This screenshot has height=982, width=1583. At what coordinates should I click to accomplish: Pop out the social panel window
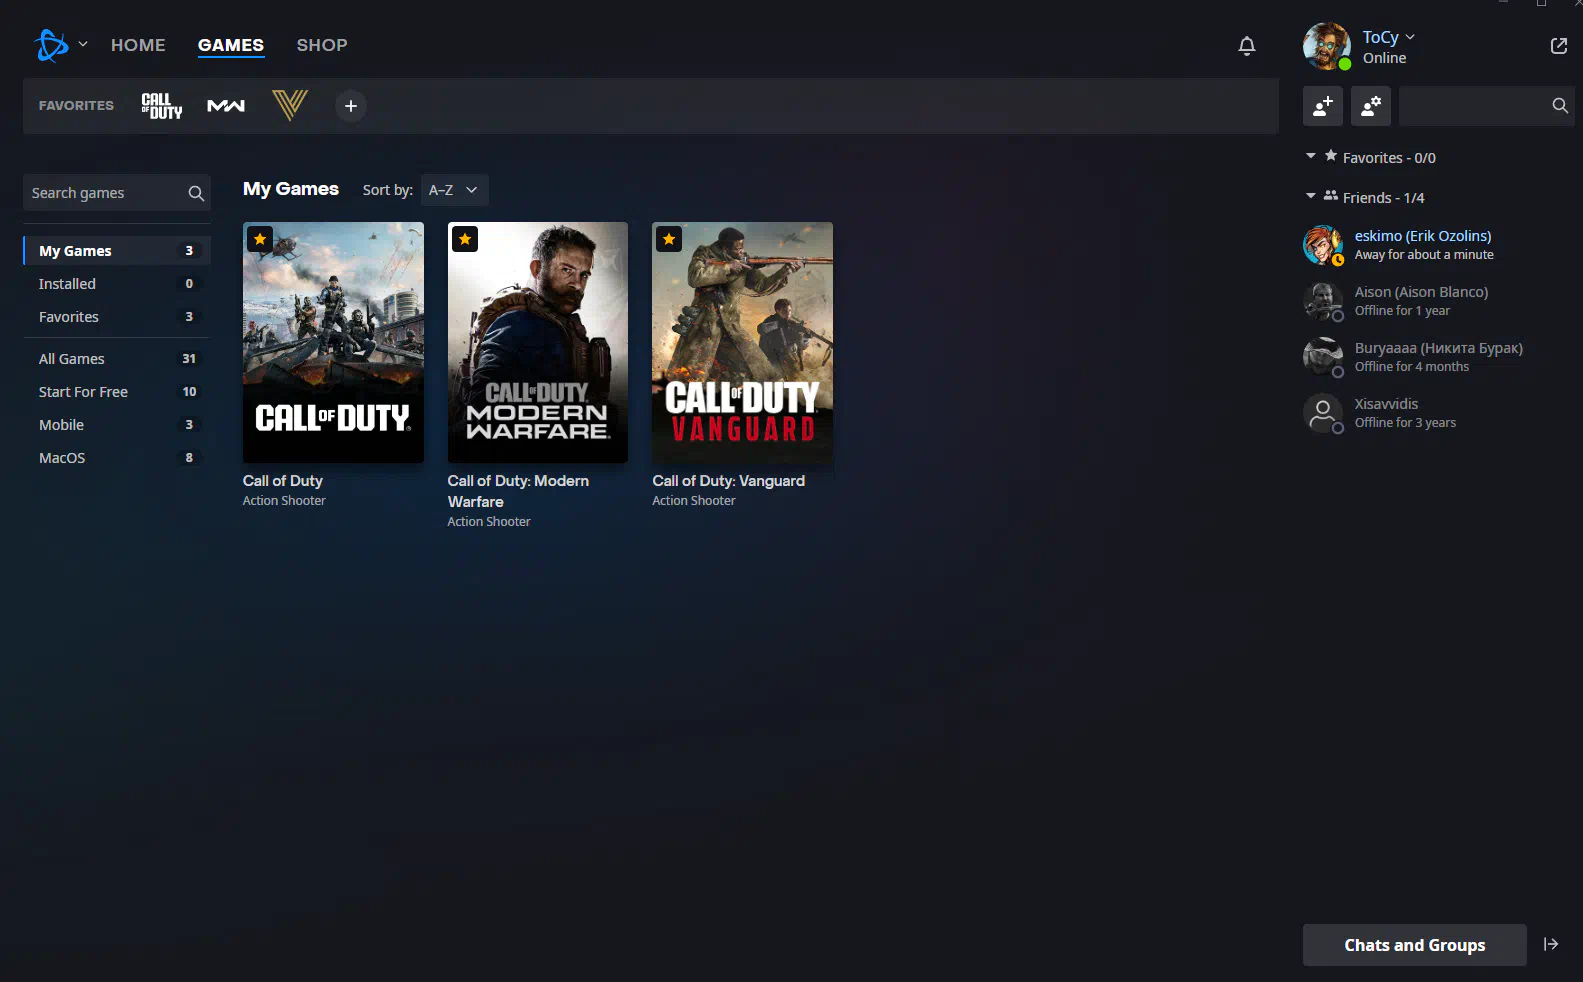(1559, 46)
